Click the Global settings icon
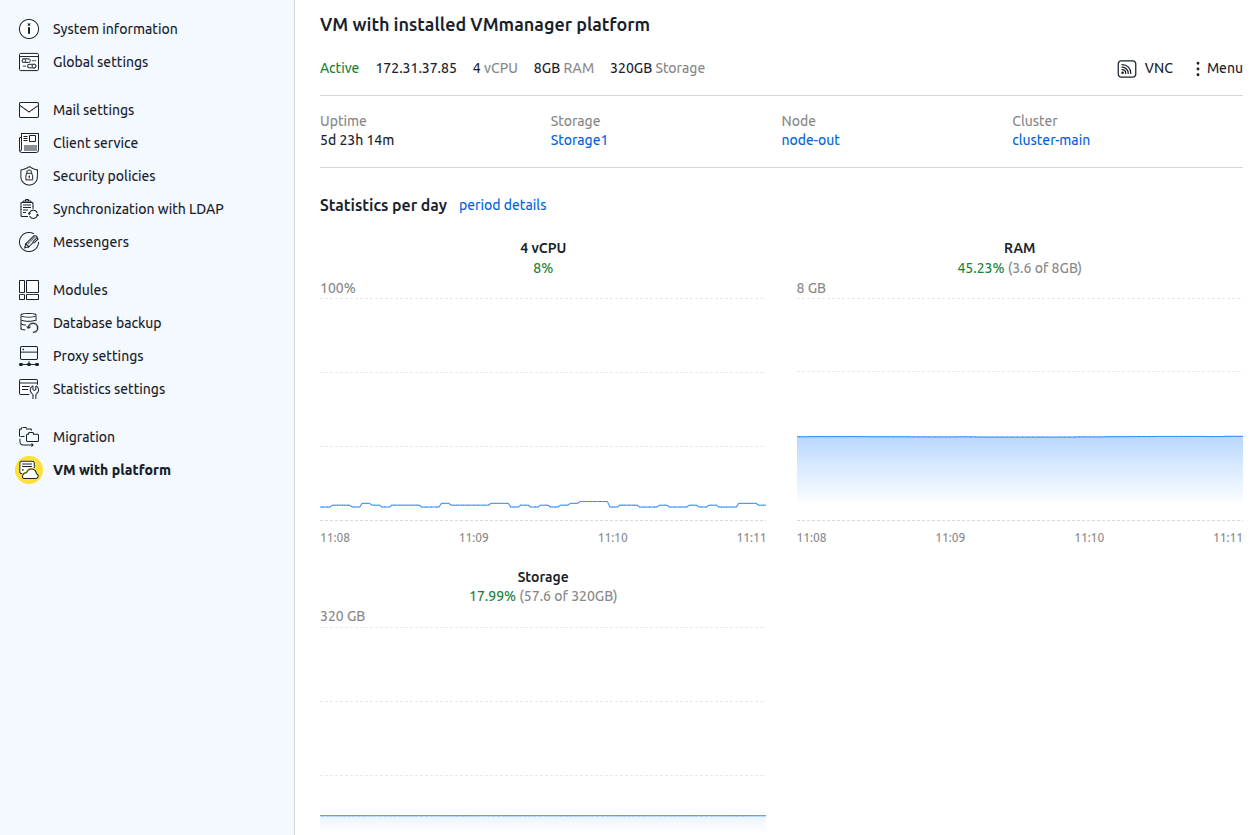The image size is (1257, 835). (x=29, y=62)
